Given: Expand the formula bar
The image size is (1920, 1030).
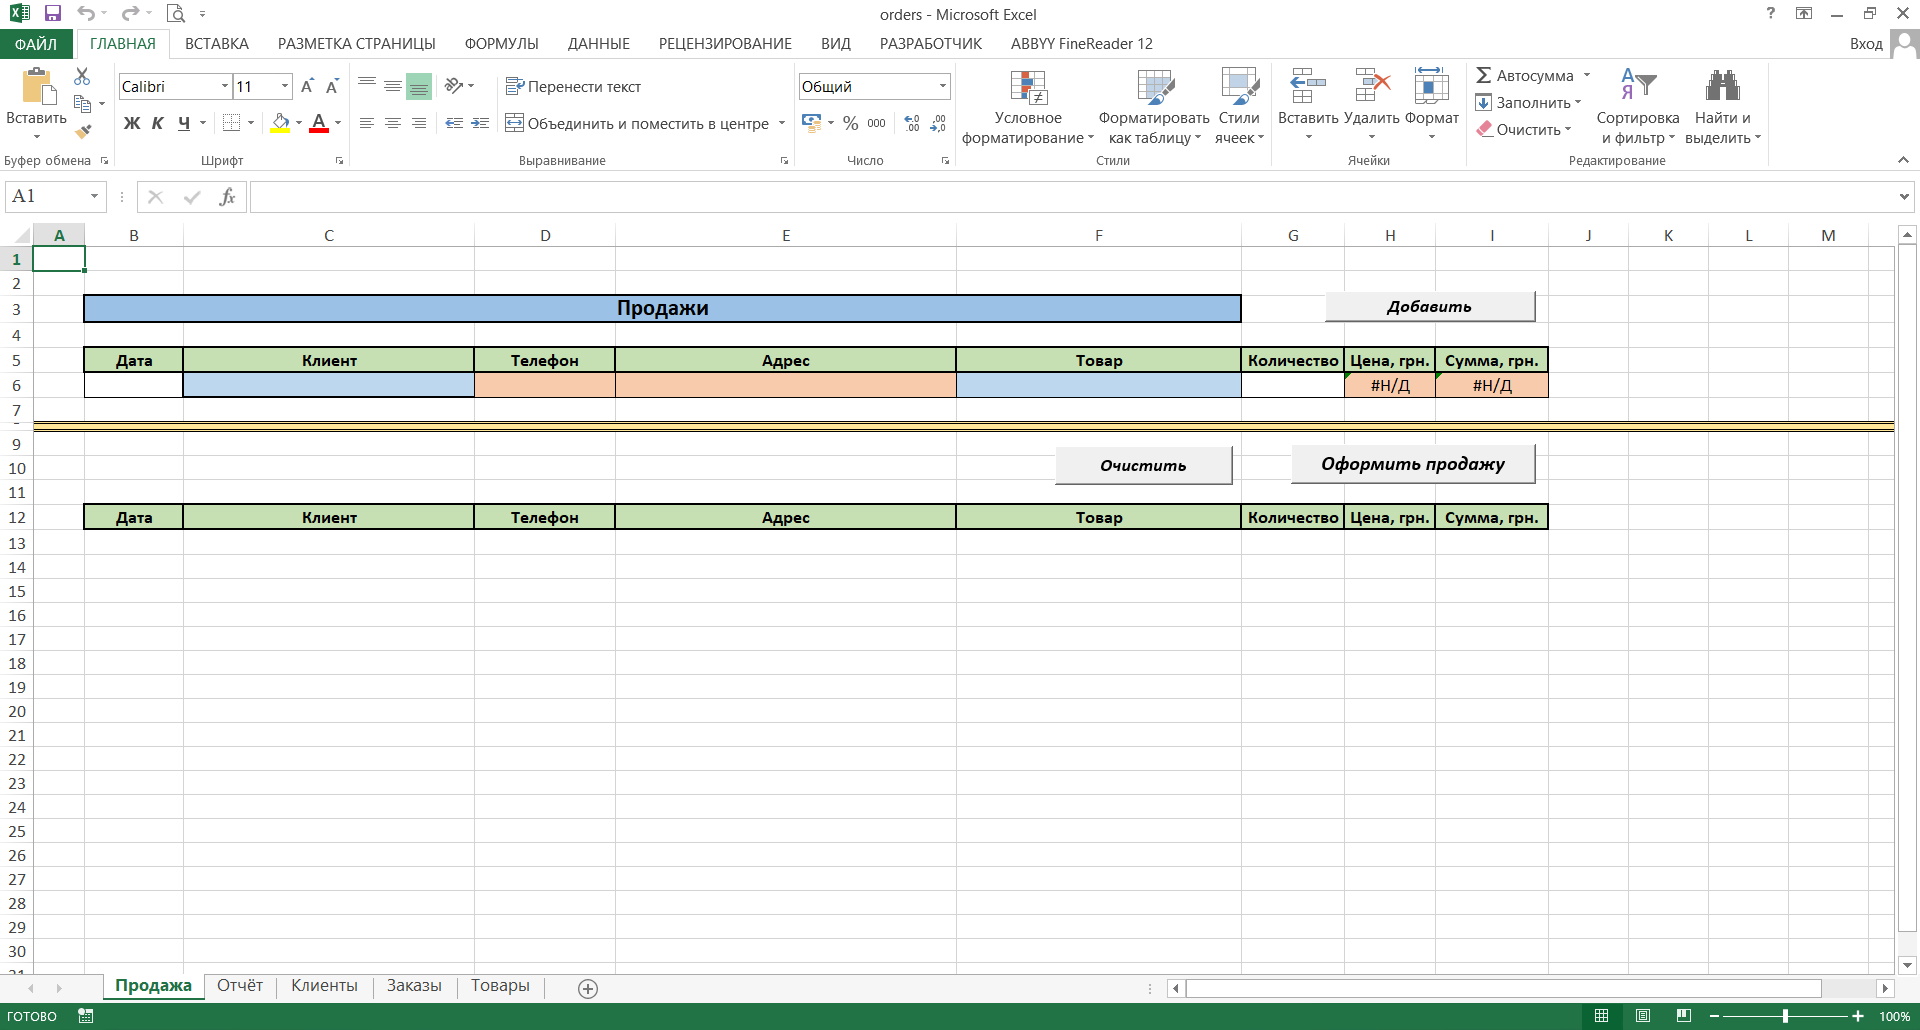Looking at the screenshot, I should pos(1904,197).
